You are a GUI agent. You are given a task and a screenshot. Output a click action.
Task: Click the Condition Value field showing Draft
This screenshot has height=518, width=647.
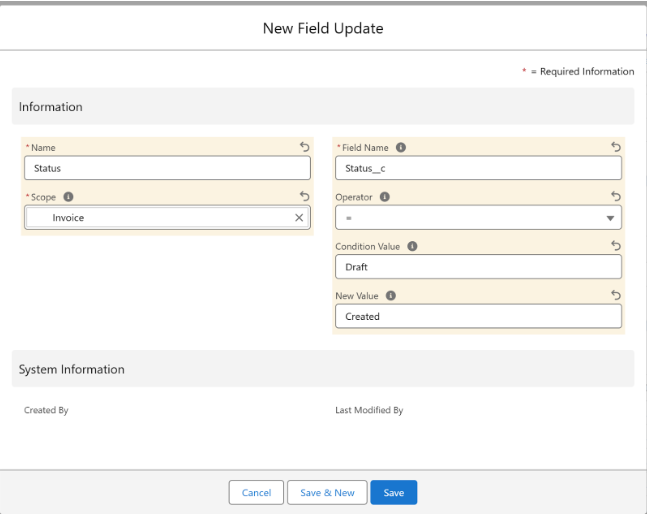pos(477,267)
